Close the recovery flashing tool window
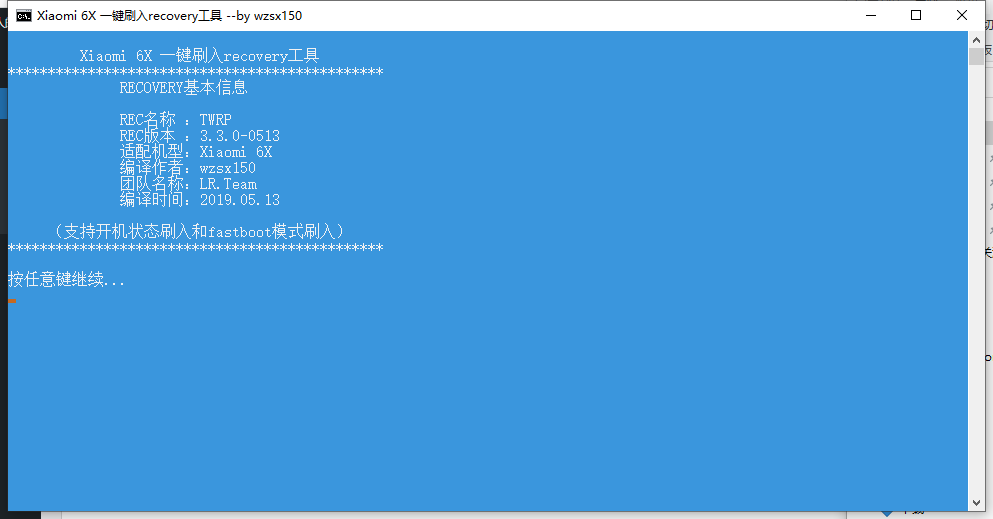The width and height of the screenshot is (993, 519). [961, 15]
